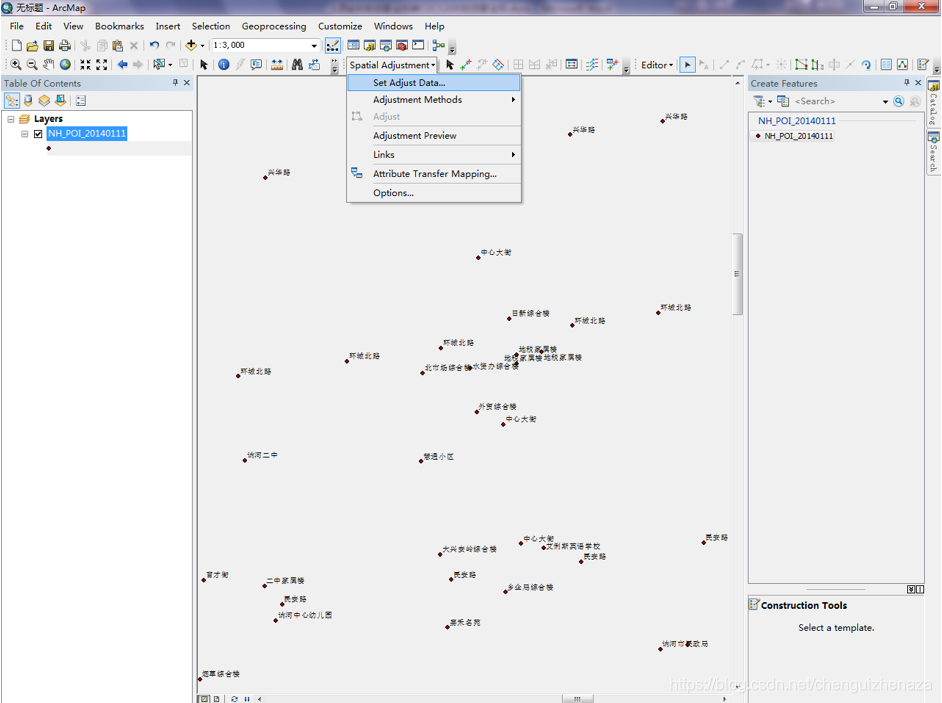Open the View Link Table icon
Image resolution: width=942 pixels, height=703 pixels.
click(572, 64)
